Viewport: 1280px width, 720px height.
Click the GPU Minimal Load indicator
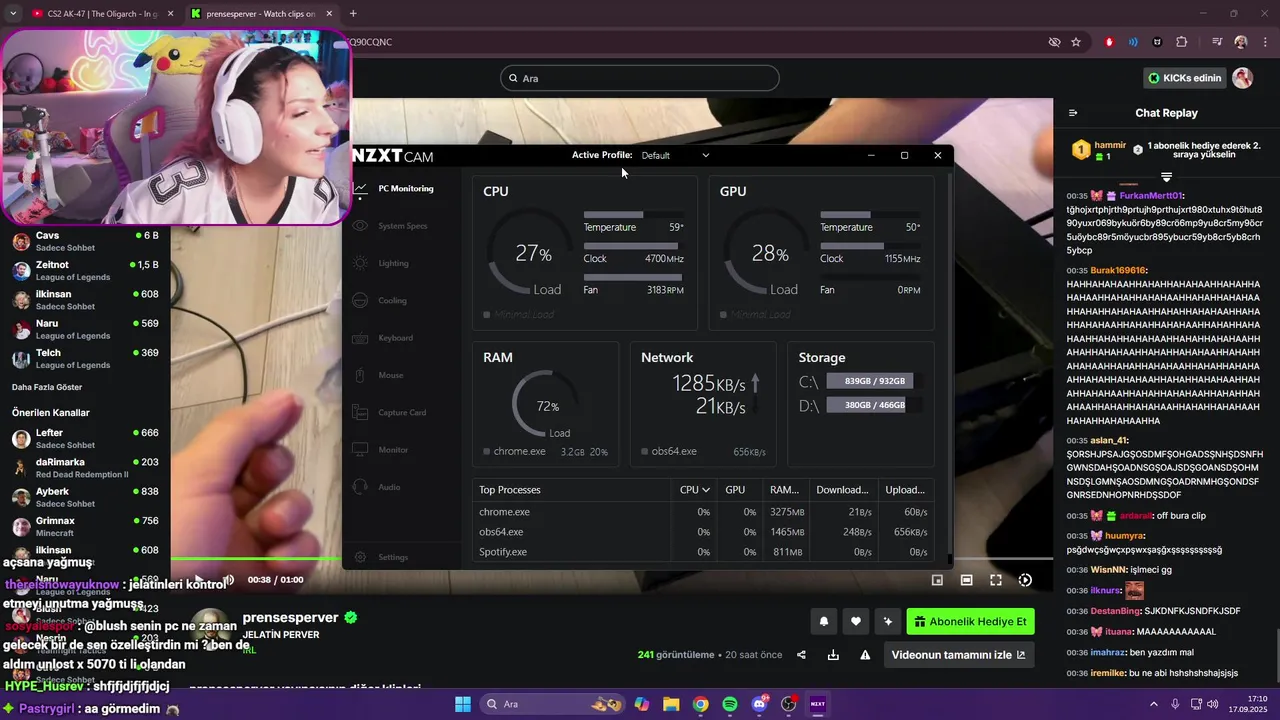click(x=756, y=315)
